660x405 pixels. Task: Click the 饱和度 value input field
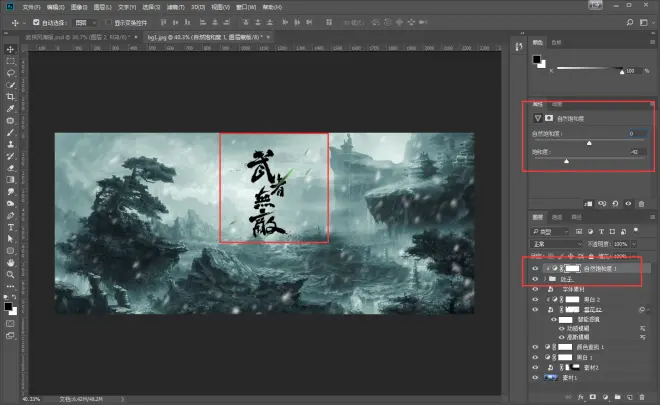(x=638, y=152)
